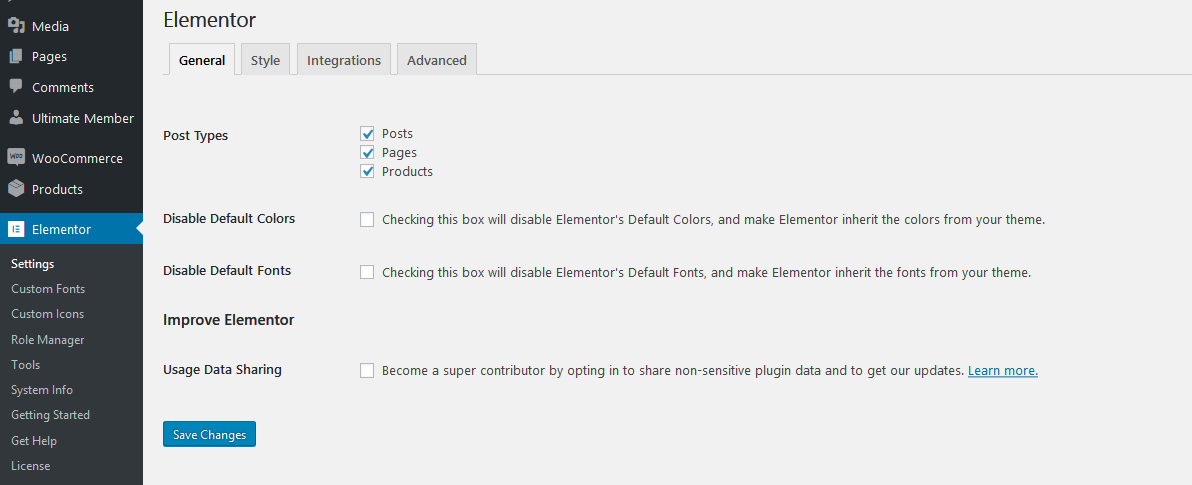This screenshot has height=485, width=1192.
Task: Switch to the Advanced tab
Action: 437,60
